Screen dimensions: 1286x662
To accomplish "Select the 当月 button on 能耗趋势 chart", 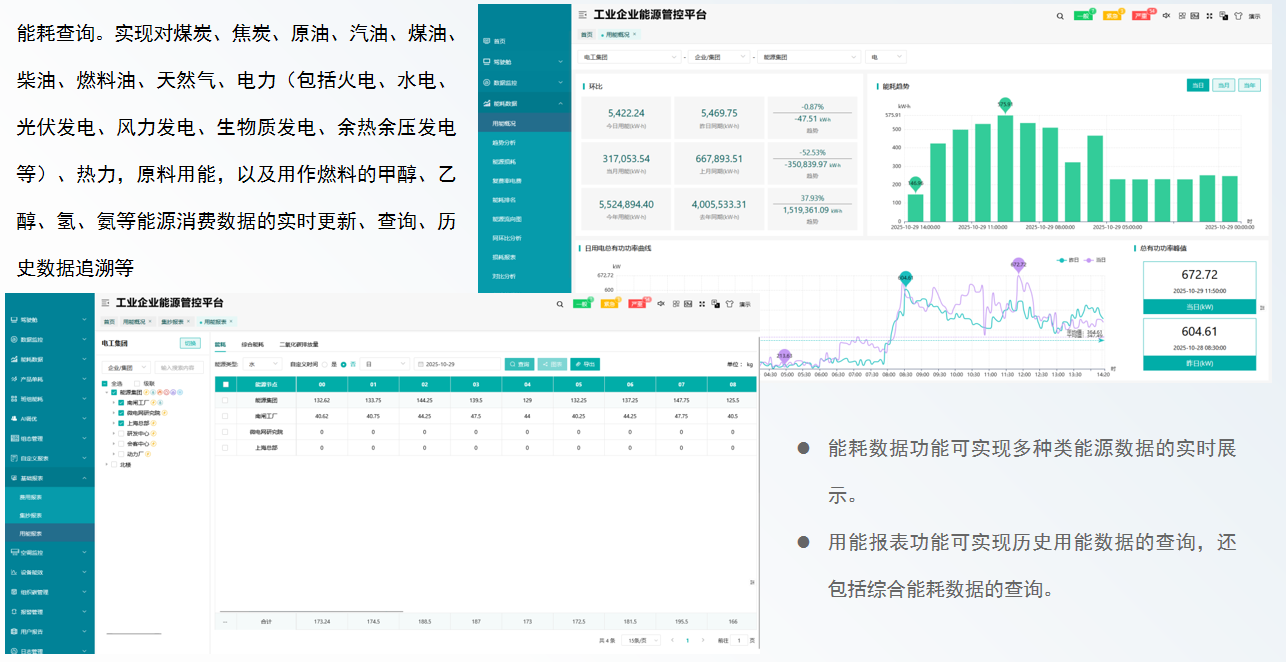I will click(1224, 85).
